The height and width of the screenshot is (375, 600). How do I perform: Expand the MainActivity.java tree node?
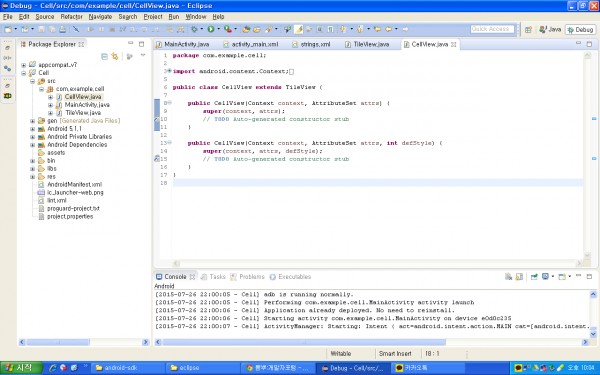point(51,105)
